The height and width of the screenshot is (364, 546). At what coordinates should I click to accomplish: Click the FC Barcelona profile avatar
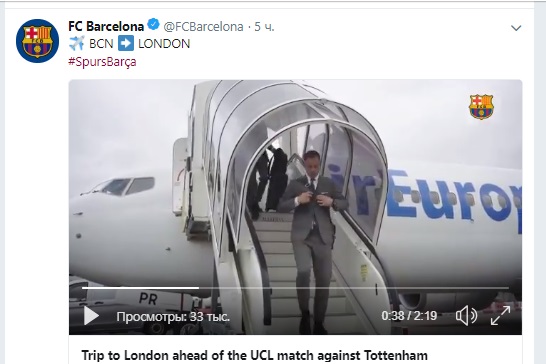37,41
